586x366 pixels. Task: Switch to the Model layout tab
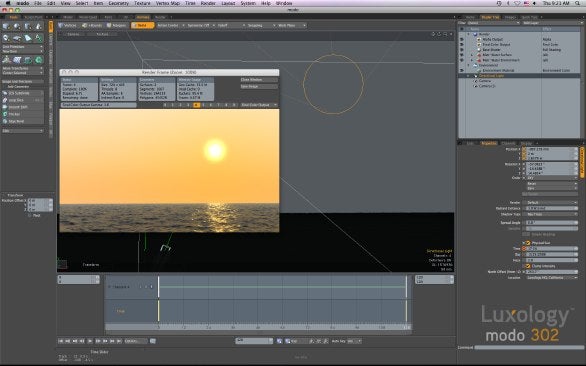coord(68,17)
